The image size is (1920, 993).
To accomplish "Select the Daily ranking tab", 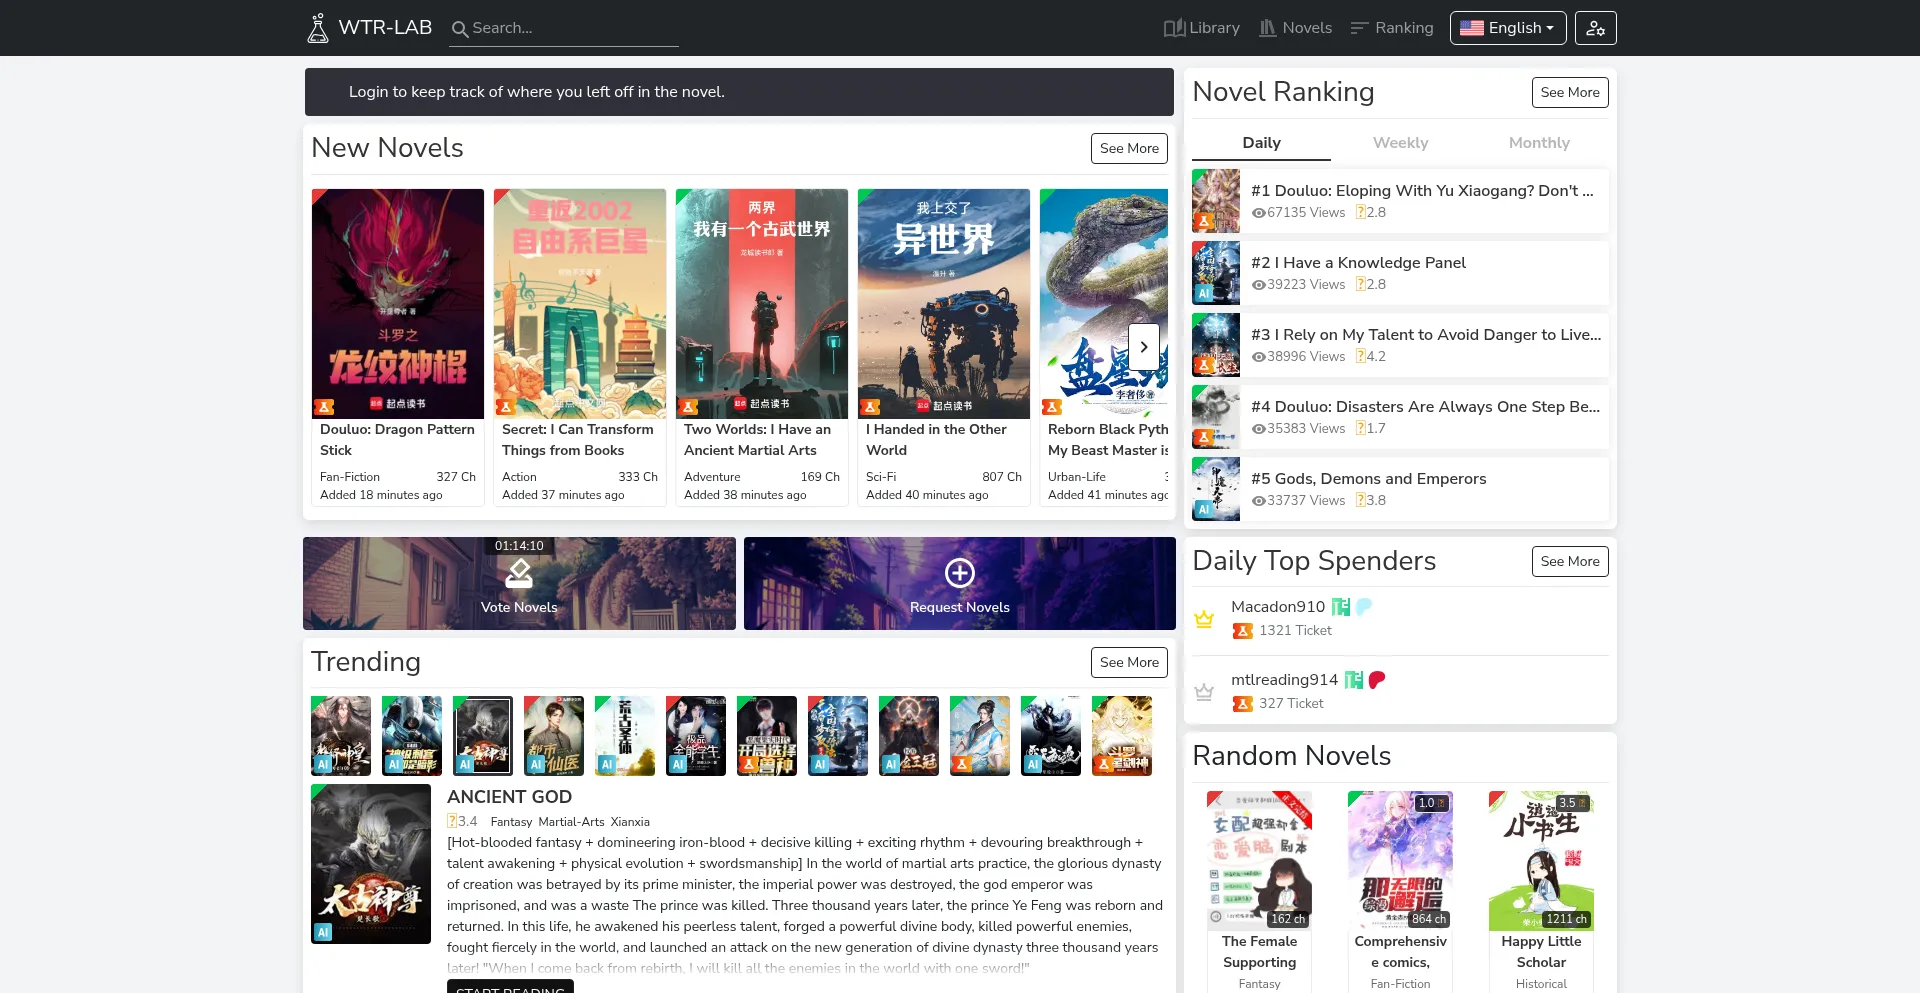I will coord(1261,143).
